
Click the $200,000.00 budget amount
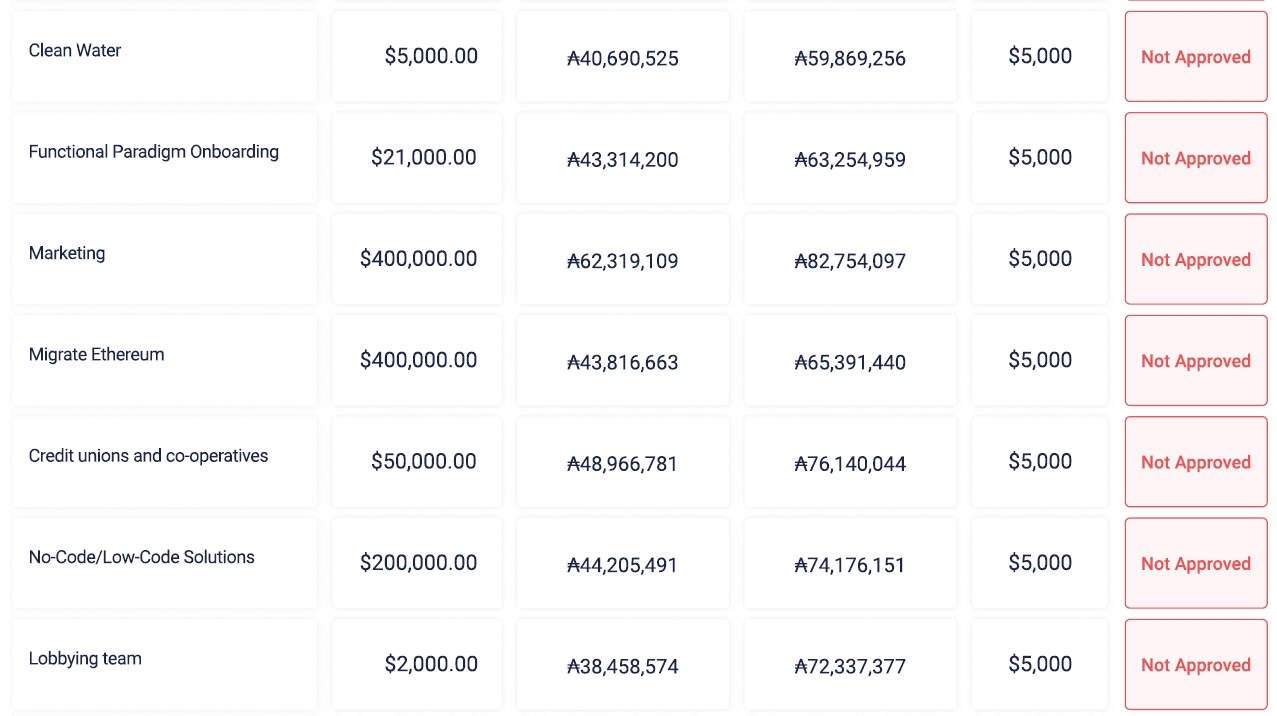click(x=418, y=563)
